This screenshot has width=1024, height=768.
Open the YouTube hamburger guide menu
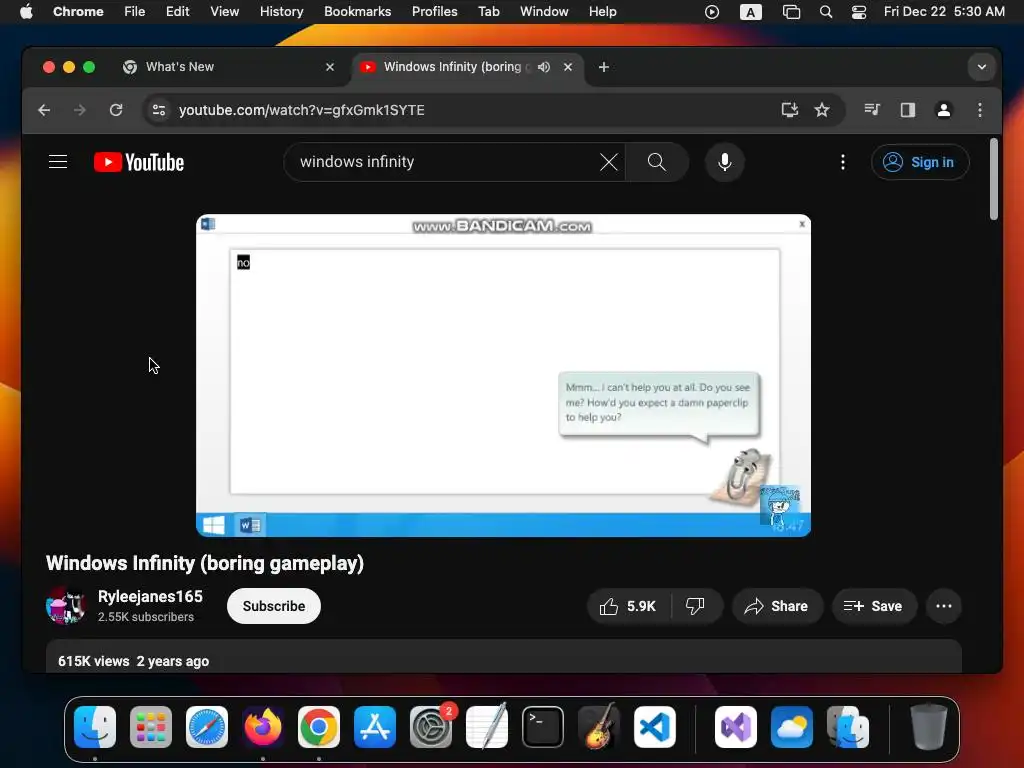point(58,162)
